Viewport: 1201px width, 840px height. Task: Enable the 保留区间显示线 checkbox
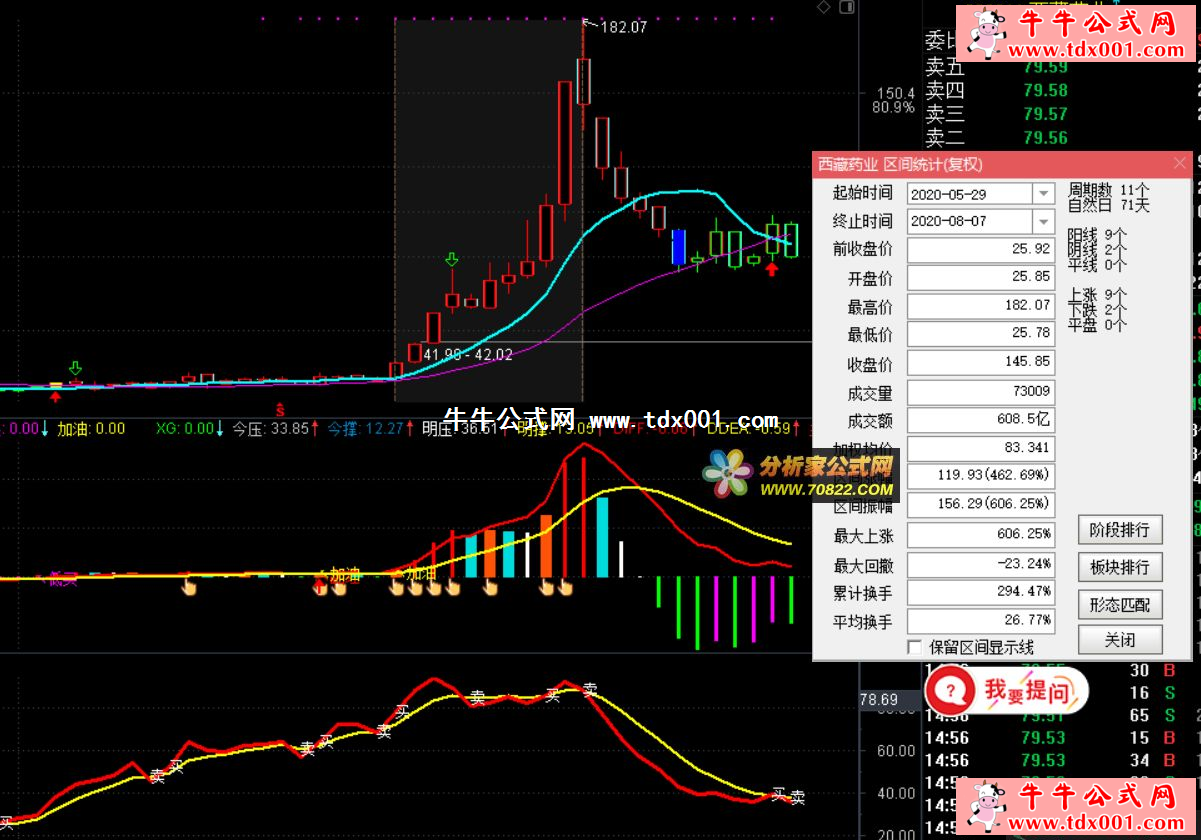[x=914, y=648]
